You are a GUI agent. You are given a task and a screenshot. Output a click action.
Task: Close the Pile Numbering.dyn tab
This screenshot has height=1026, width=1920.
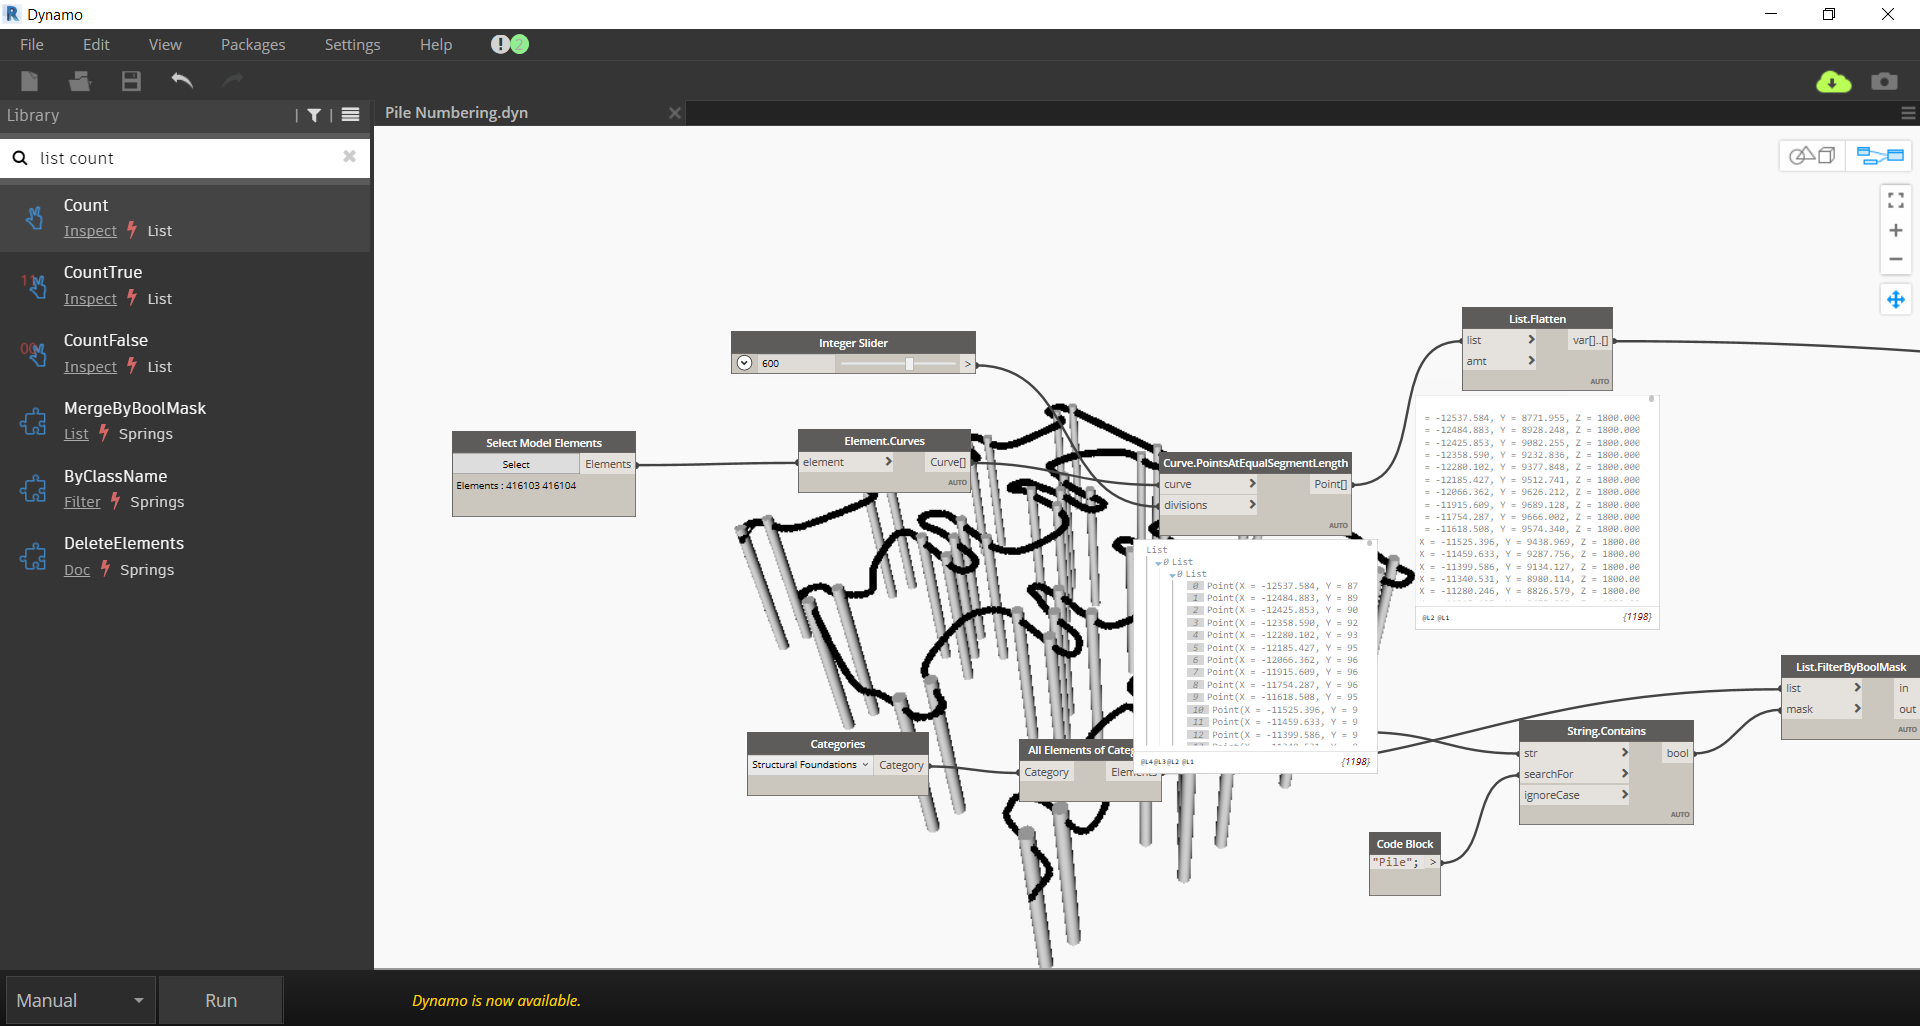[675, 113]
